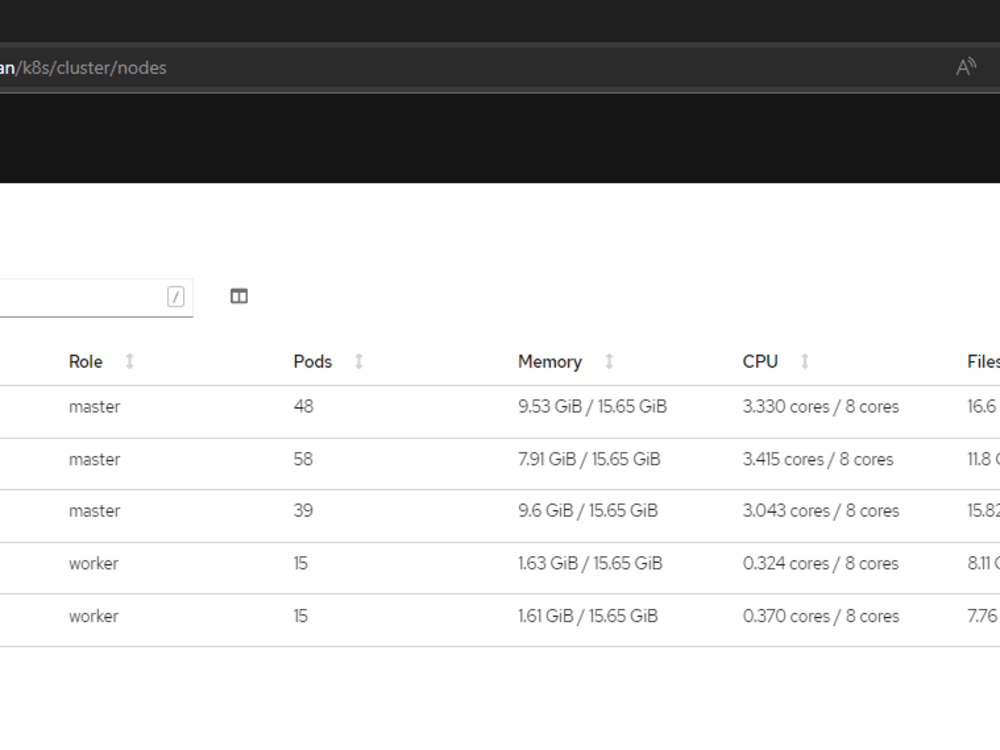Focus the node search filter field
This screenshot has height=750, width=1000.
[80, 297]
